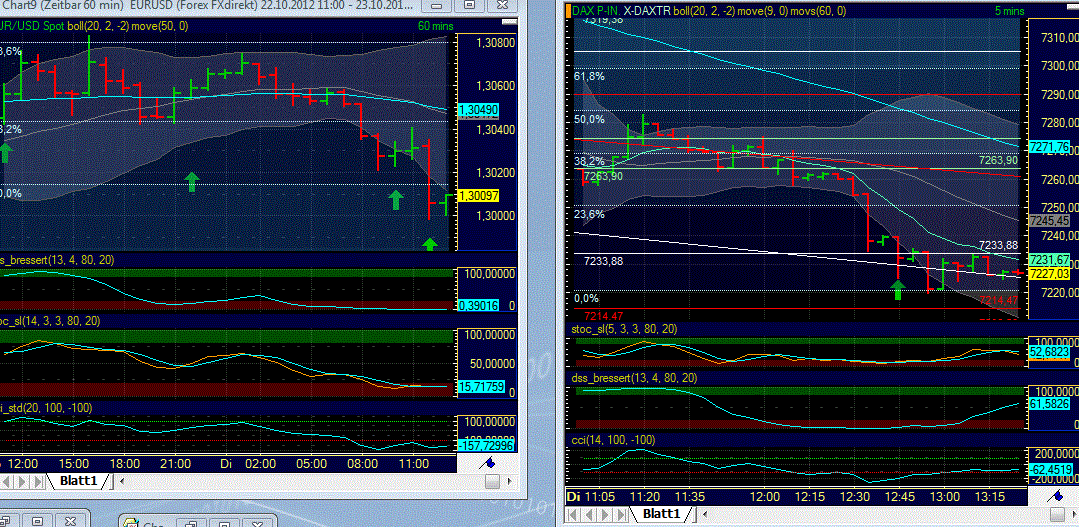Minimize the Chart9 EURUSD window

pyautogui.click(x=436, y=6)
